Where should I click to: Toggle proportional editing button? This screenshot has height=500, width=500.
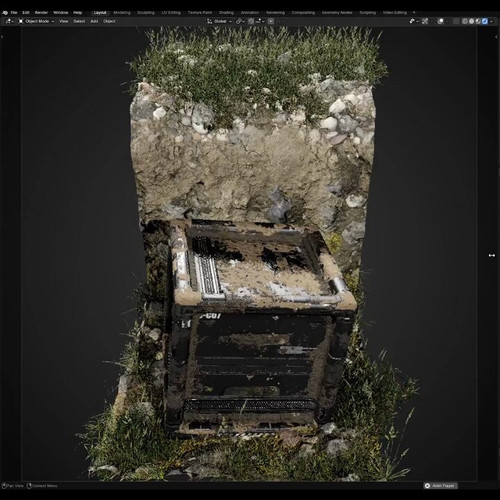click(x=271, y=21)
